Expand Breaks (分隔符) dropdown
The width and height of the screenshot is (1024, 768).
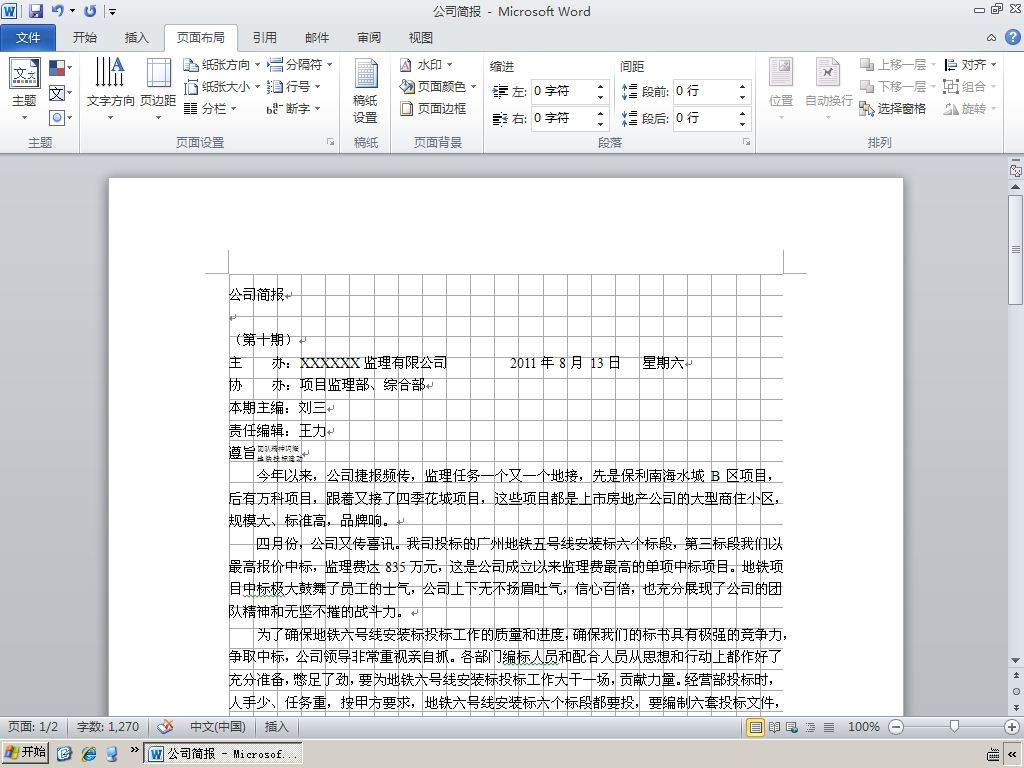click(x=300, y=65)
